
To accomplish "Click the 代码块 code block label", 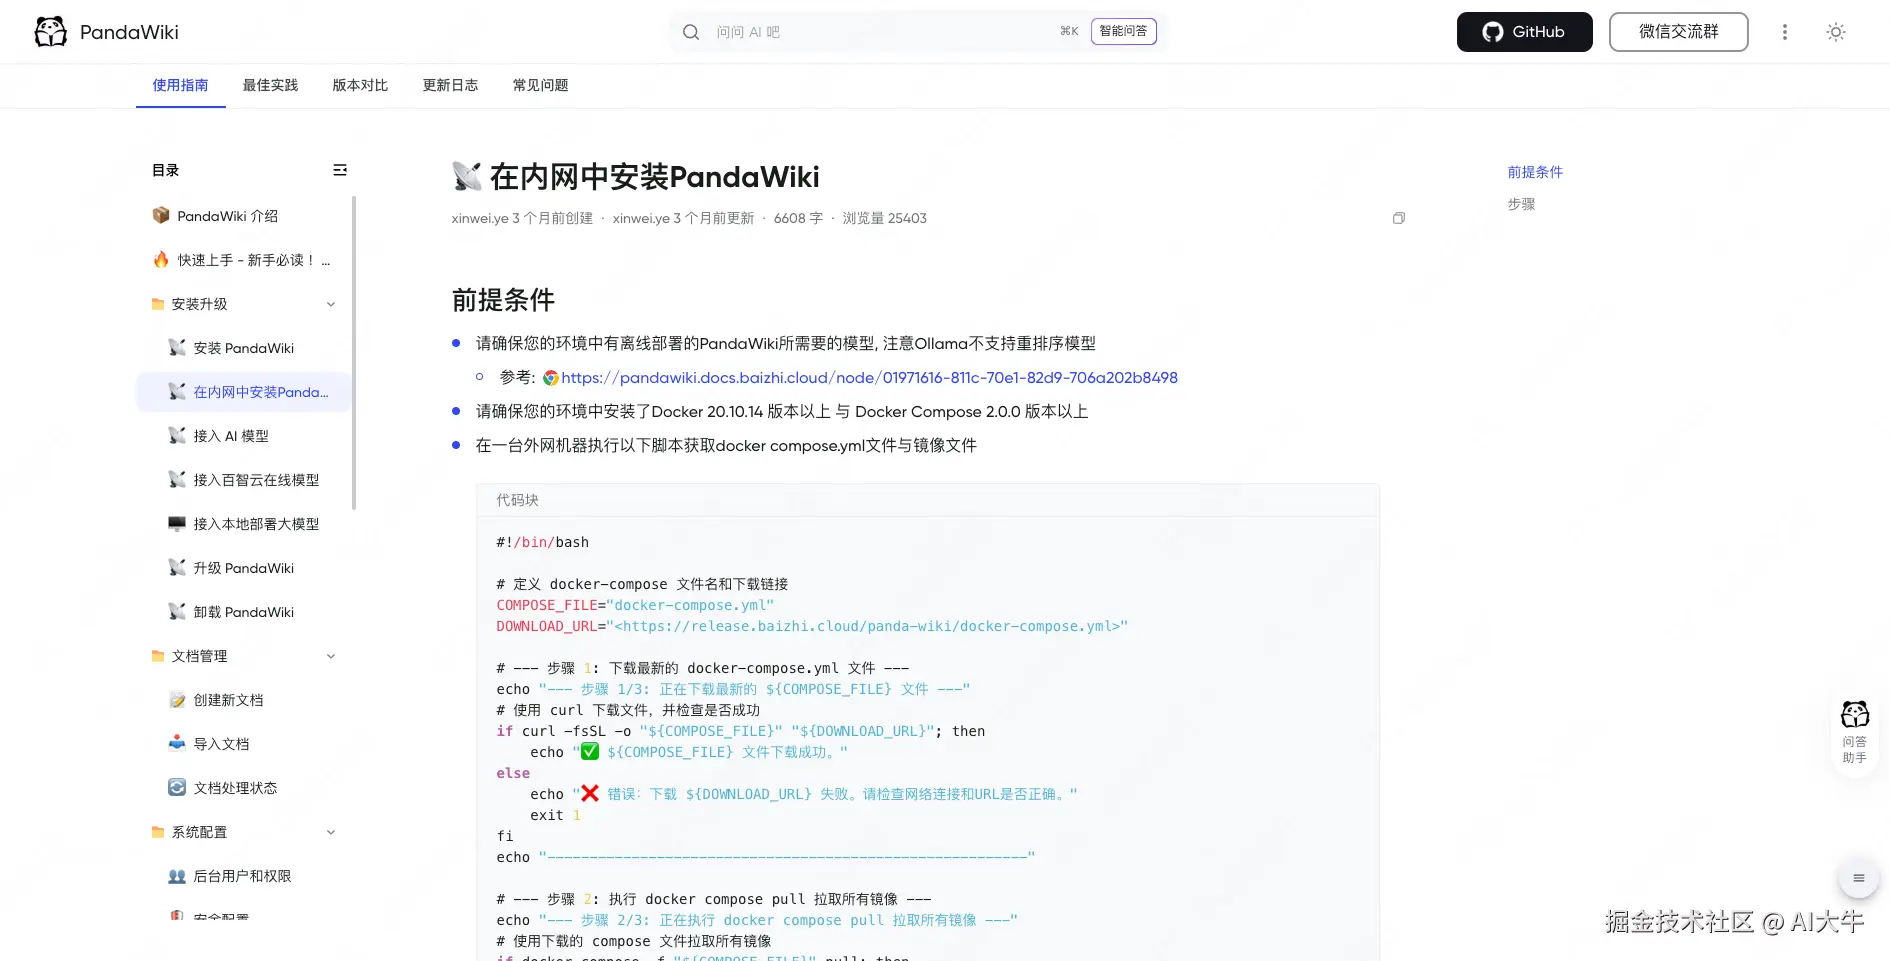I will coord(517,500).
